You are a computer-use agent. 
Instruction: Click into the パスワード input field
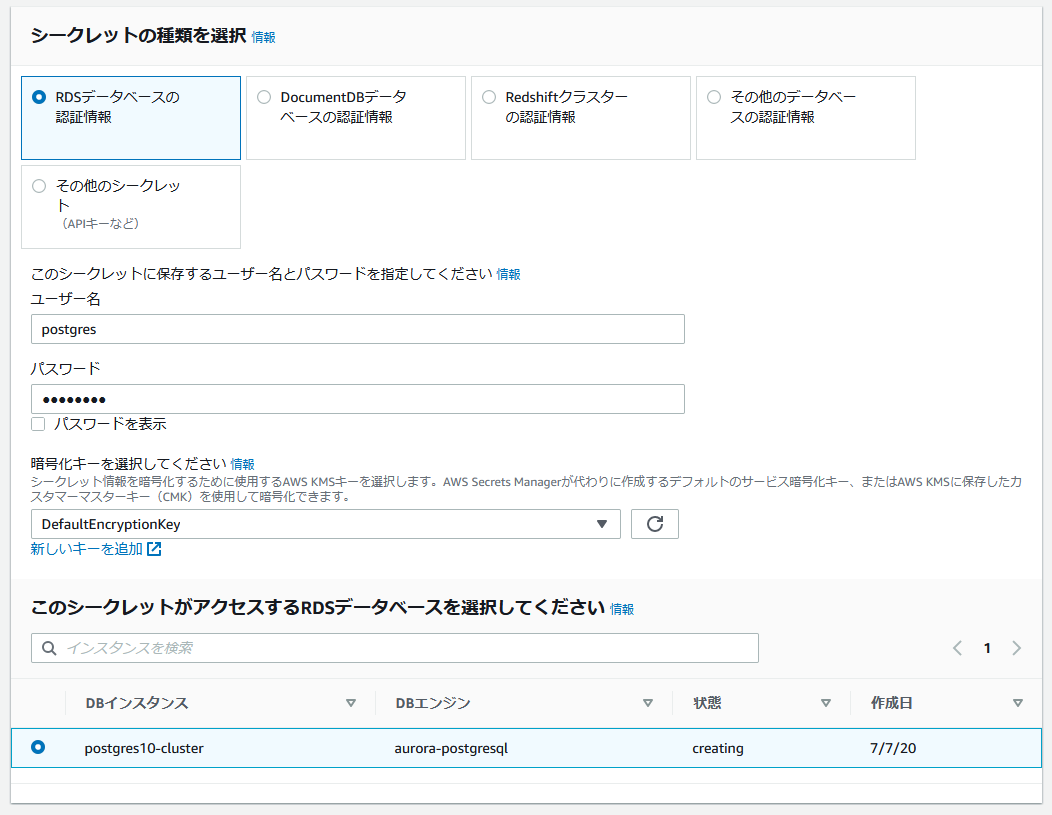click(358, 399)
